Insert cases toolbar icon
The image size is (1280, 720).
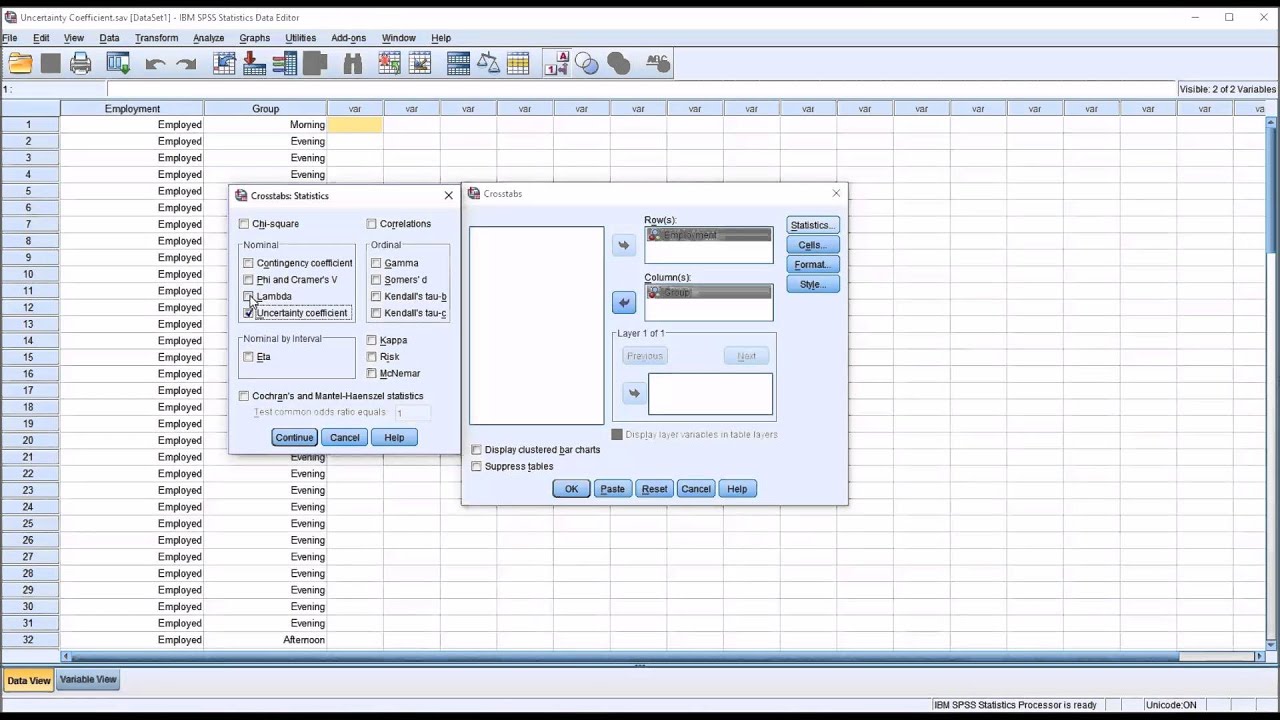(389, 64)
